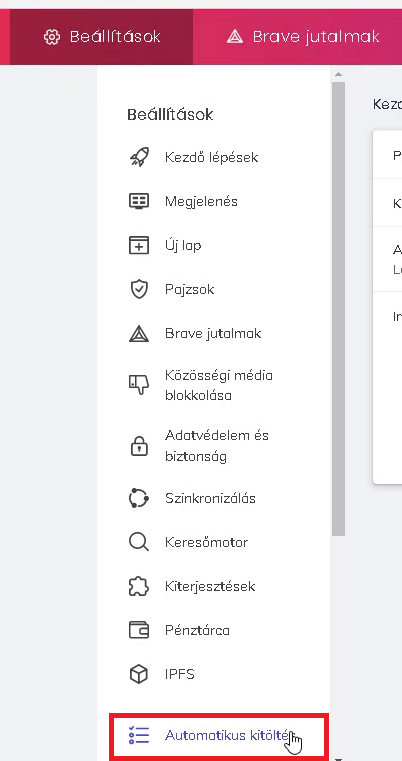The image size is (402, 761).
Task: Open Megjelenés settings section
Action: tap(201, 201)
